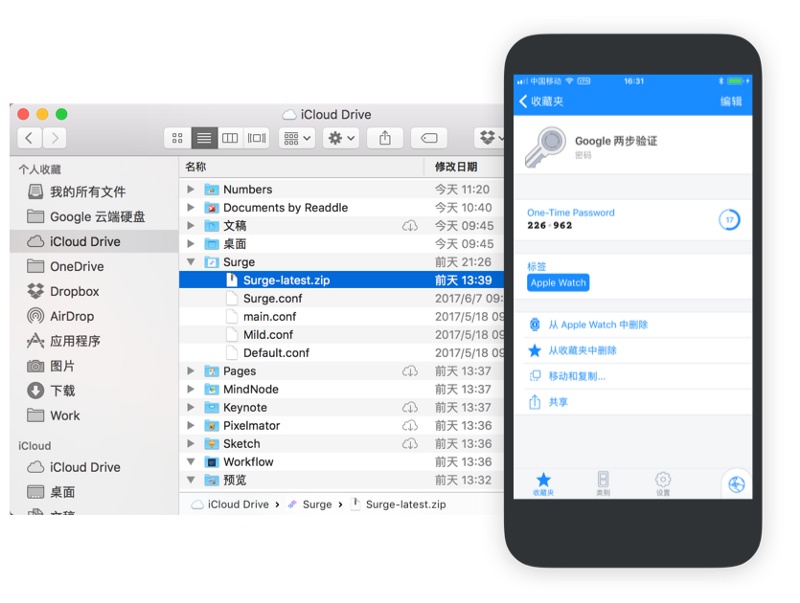Select the MindNode folder row
This screenshot has height=603, width=800.
pyautogui.click(x=342, y=389)
